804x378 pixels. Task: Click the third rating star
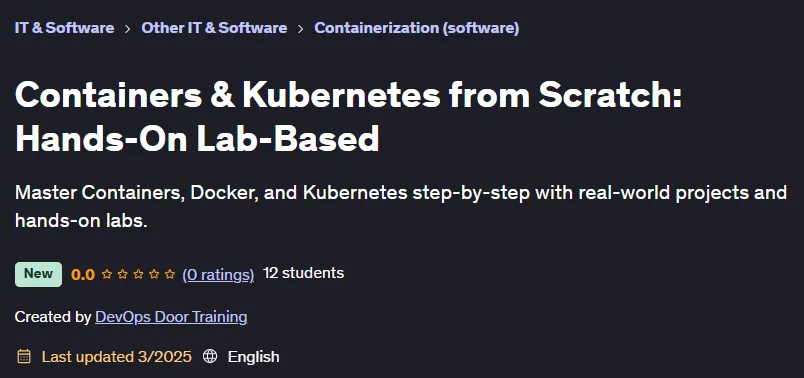(138, 274)
